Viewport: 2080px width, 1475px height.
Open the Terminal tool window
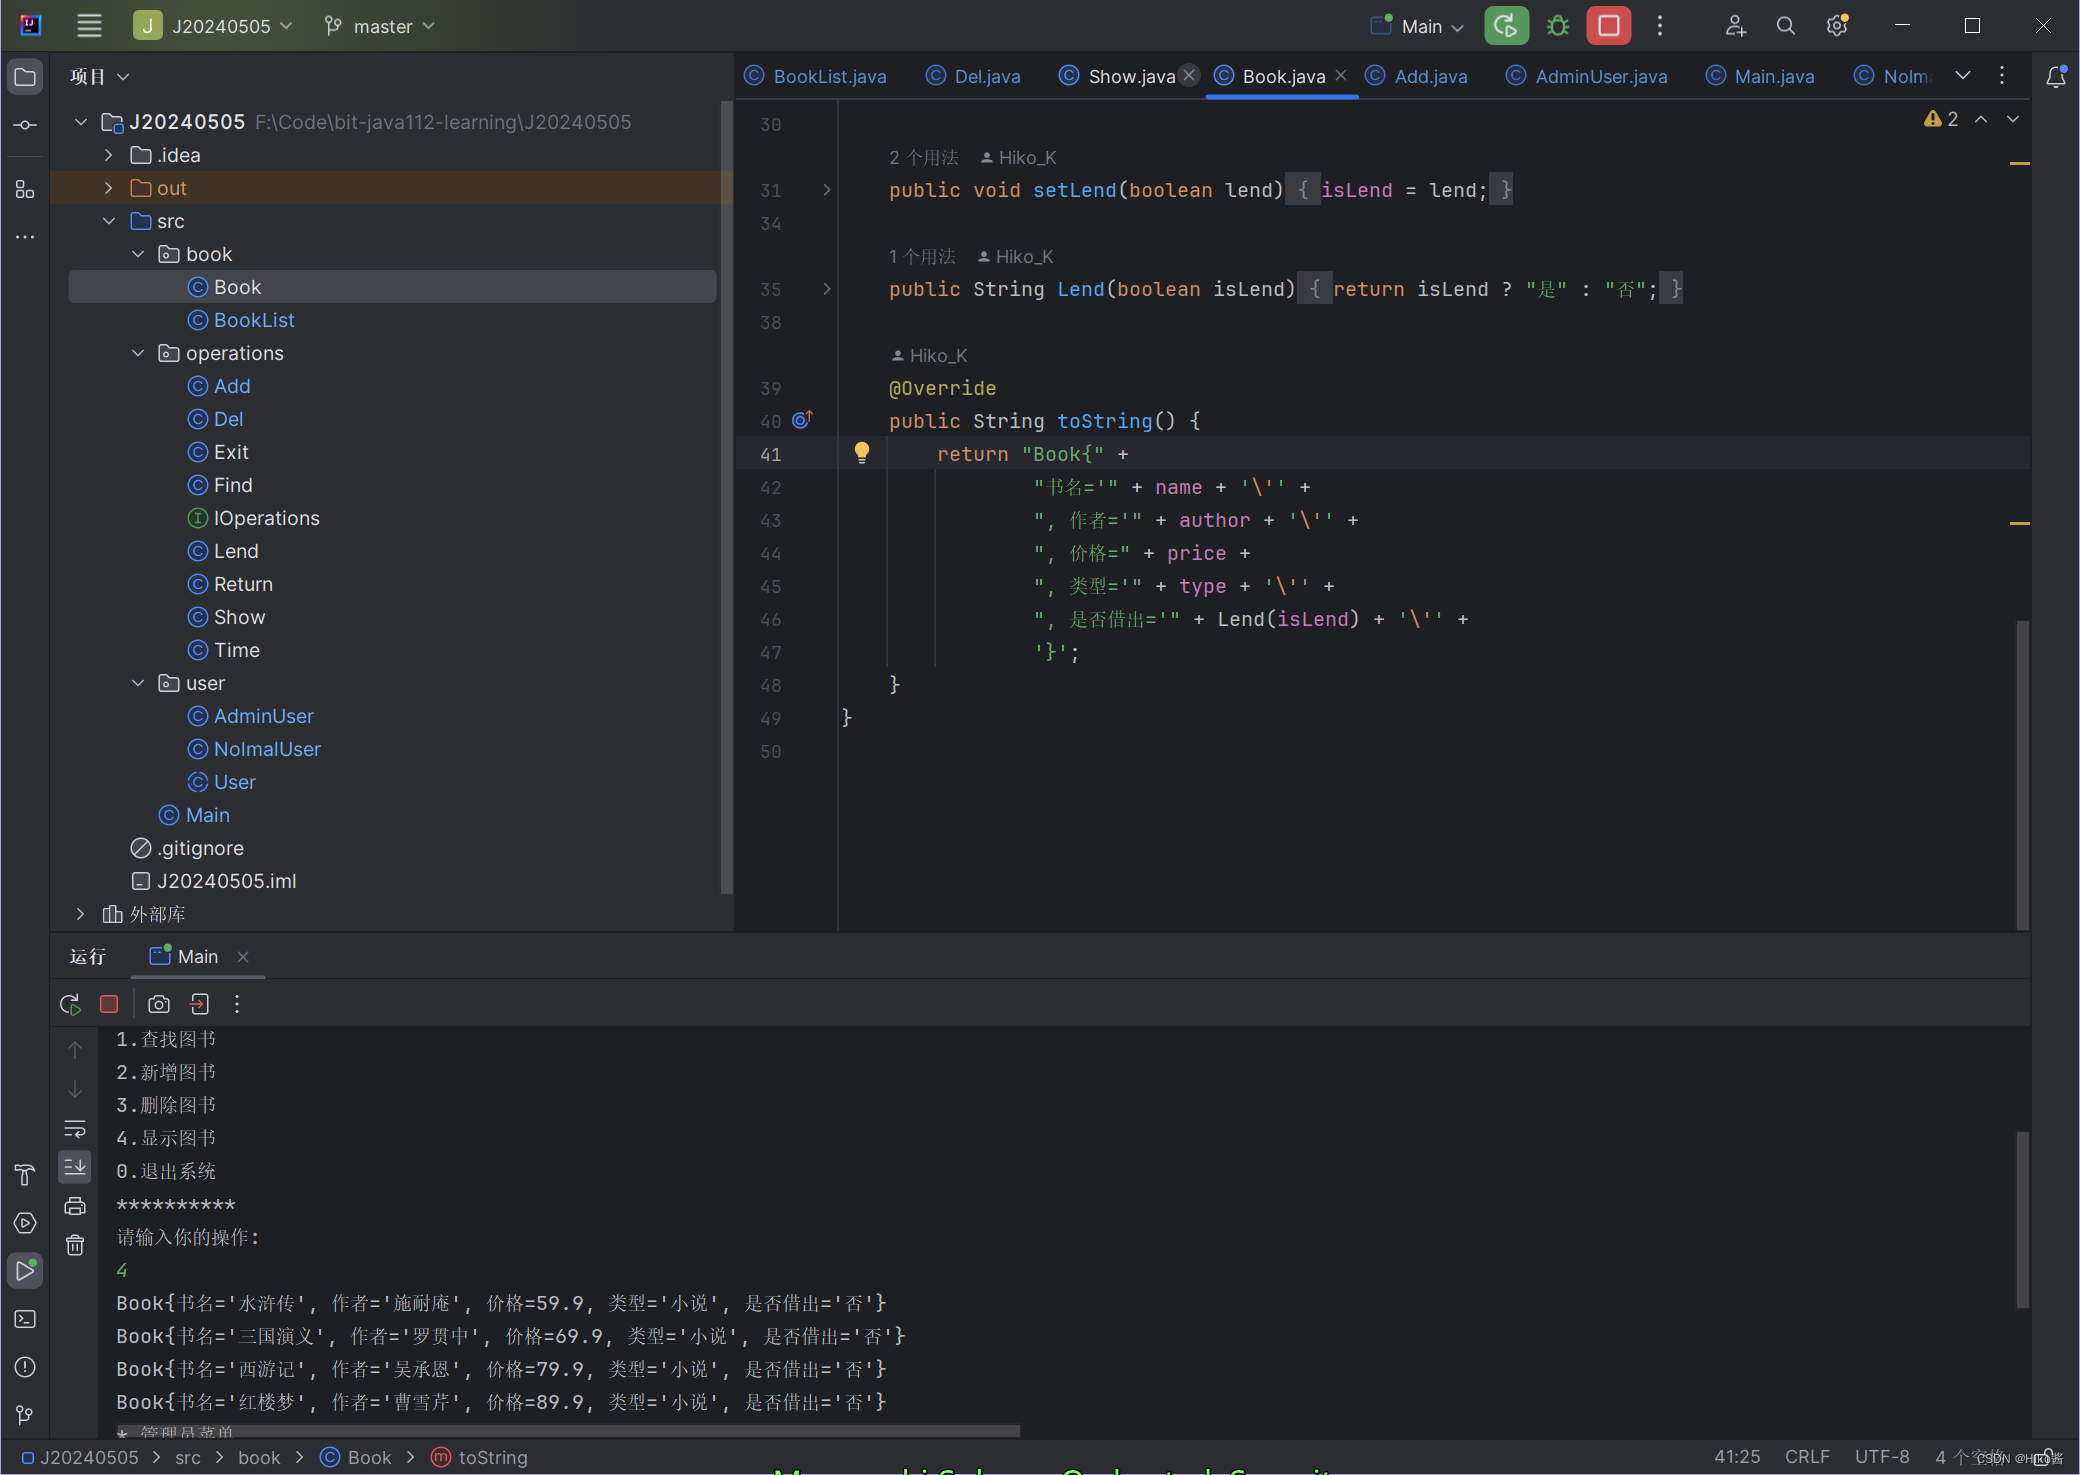25,1319
